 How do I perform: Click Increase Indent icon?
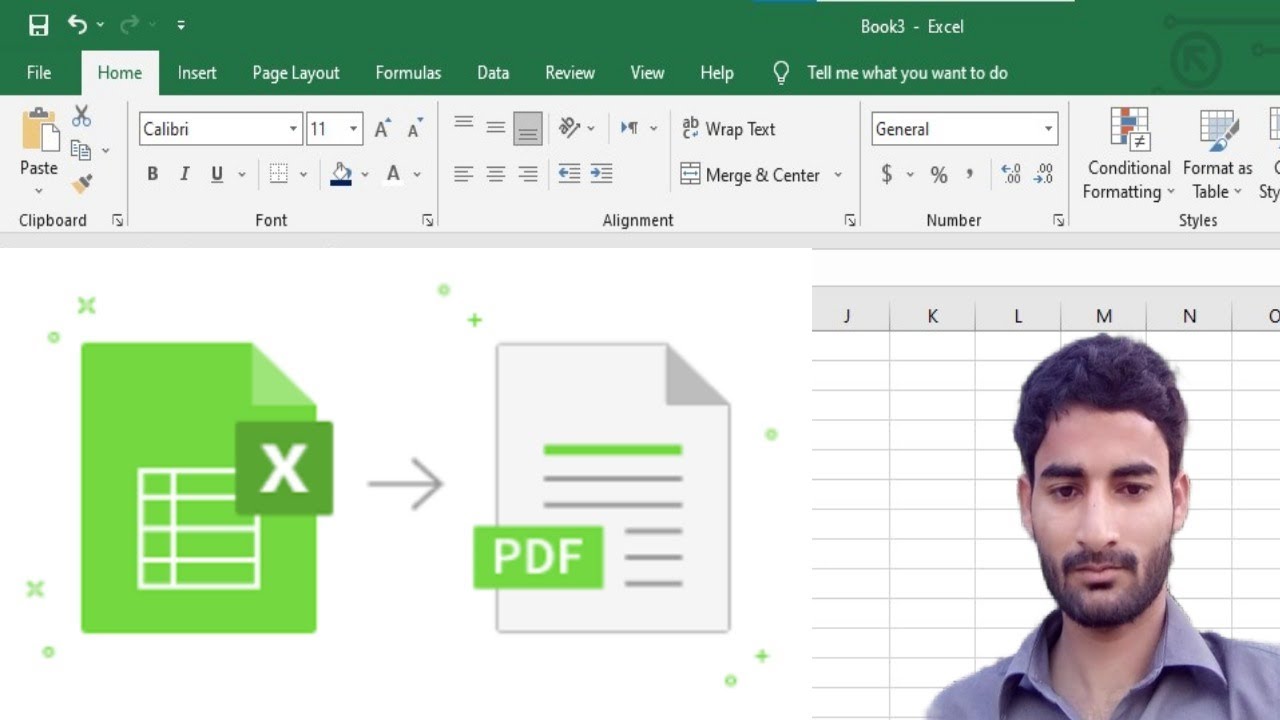tap(601, 174)
